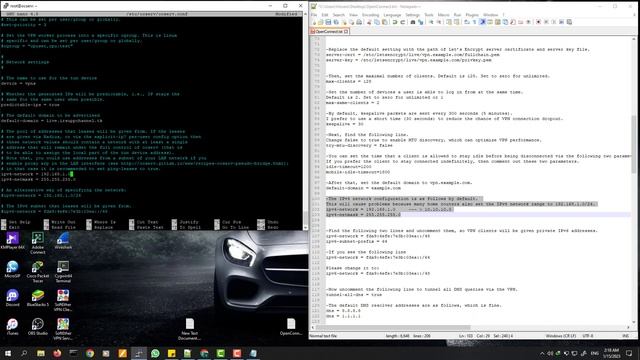Viewport: 640px width, 360px height.
Task: Toggle the Show All Characters icon in Notepad++
Action: (x=474, y=22)
